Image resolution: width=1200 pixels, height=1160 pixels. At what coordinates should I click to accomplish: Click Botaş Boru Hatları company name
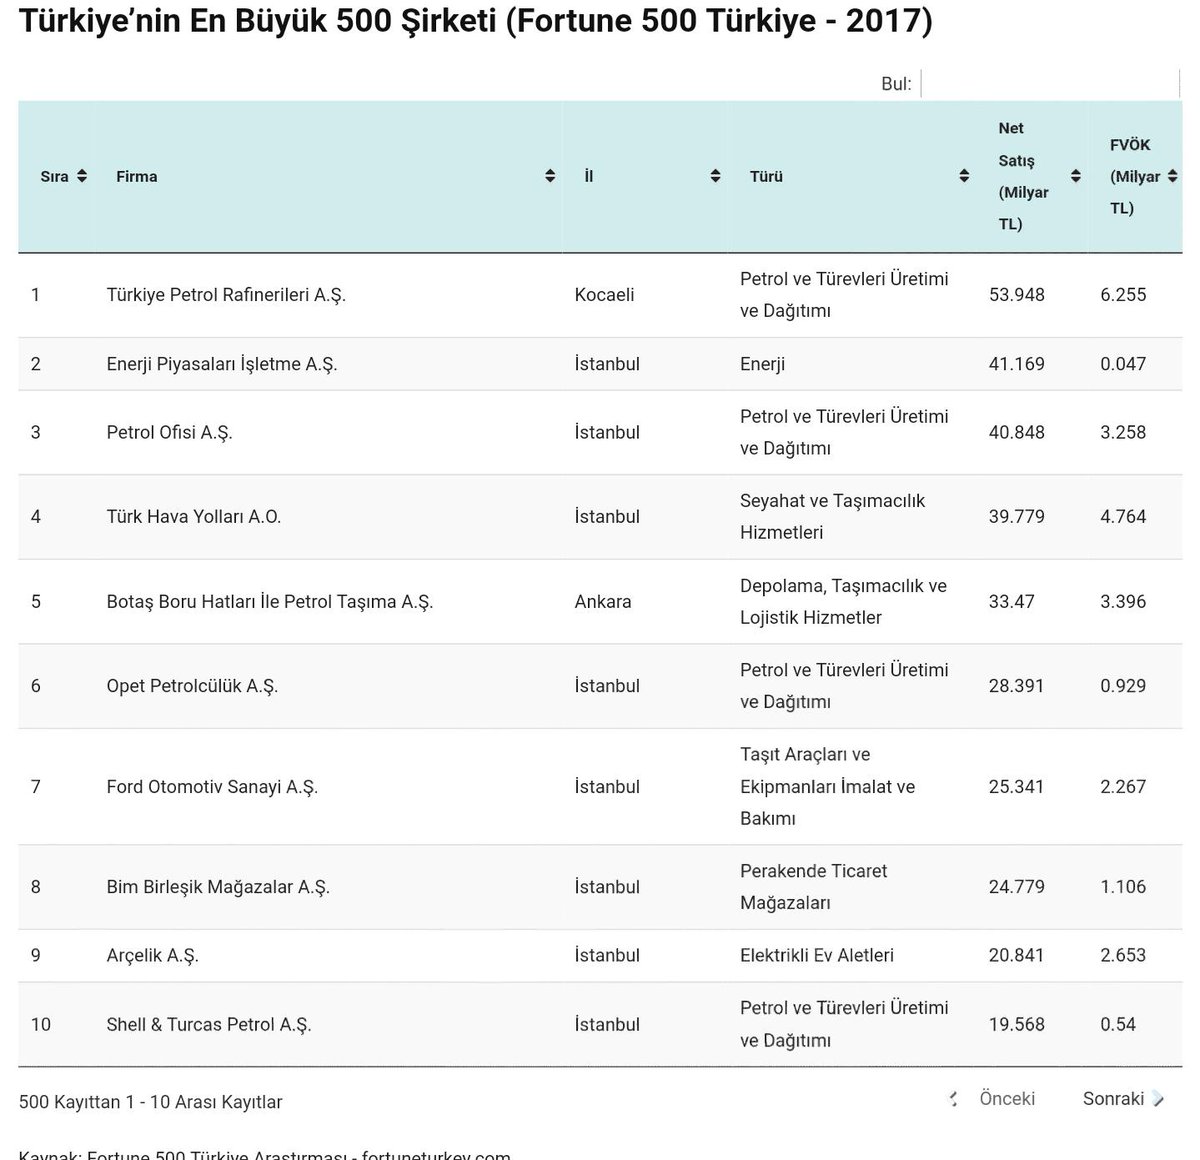click(x=270, y=602)
